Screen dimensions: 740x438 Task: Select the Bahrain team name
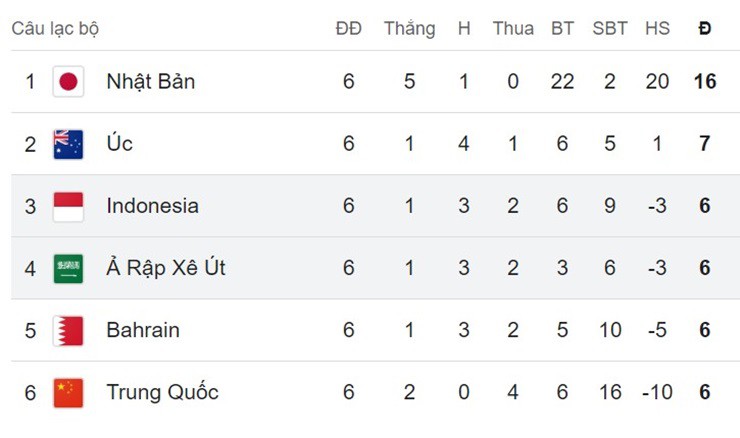pos(143,330)
